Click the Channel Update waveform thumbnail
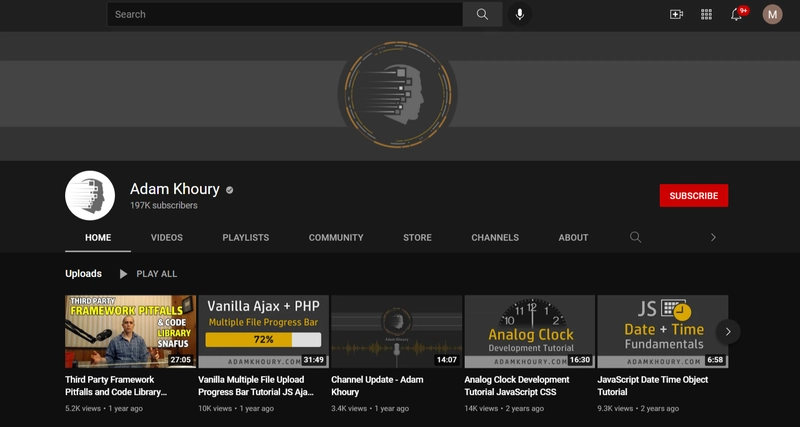Screen dimensions: 800x427 tap(396, 332)
